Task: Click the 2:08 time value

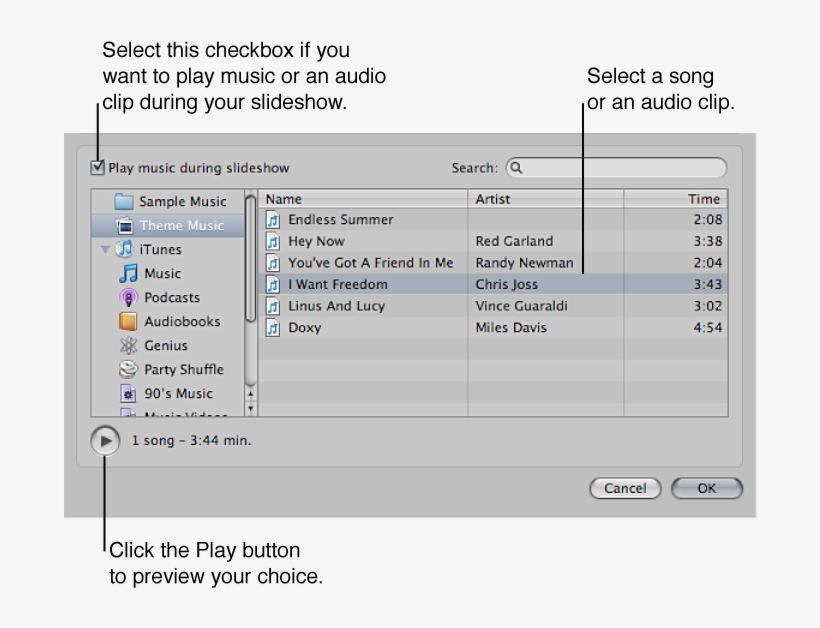Action: pyautogui.click(x=708, y=220)
